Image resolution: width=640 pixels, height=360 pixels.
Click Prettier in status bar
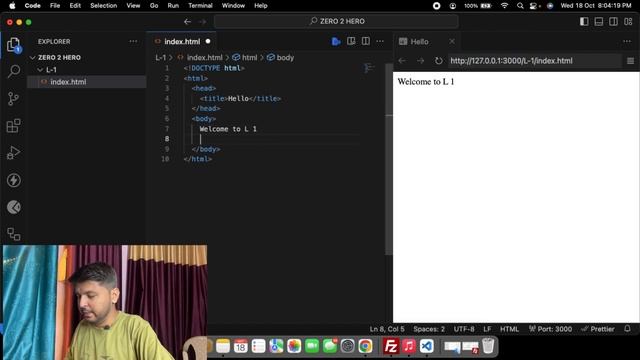click(598, 329)
